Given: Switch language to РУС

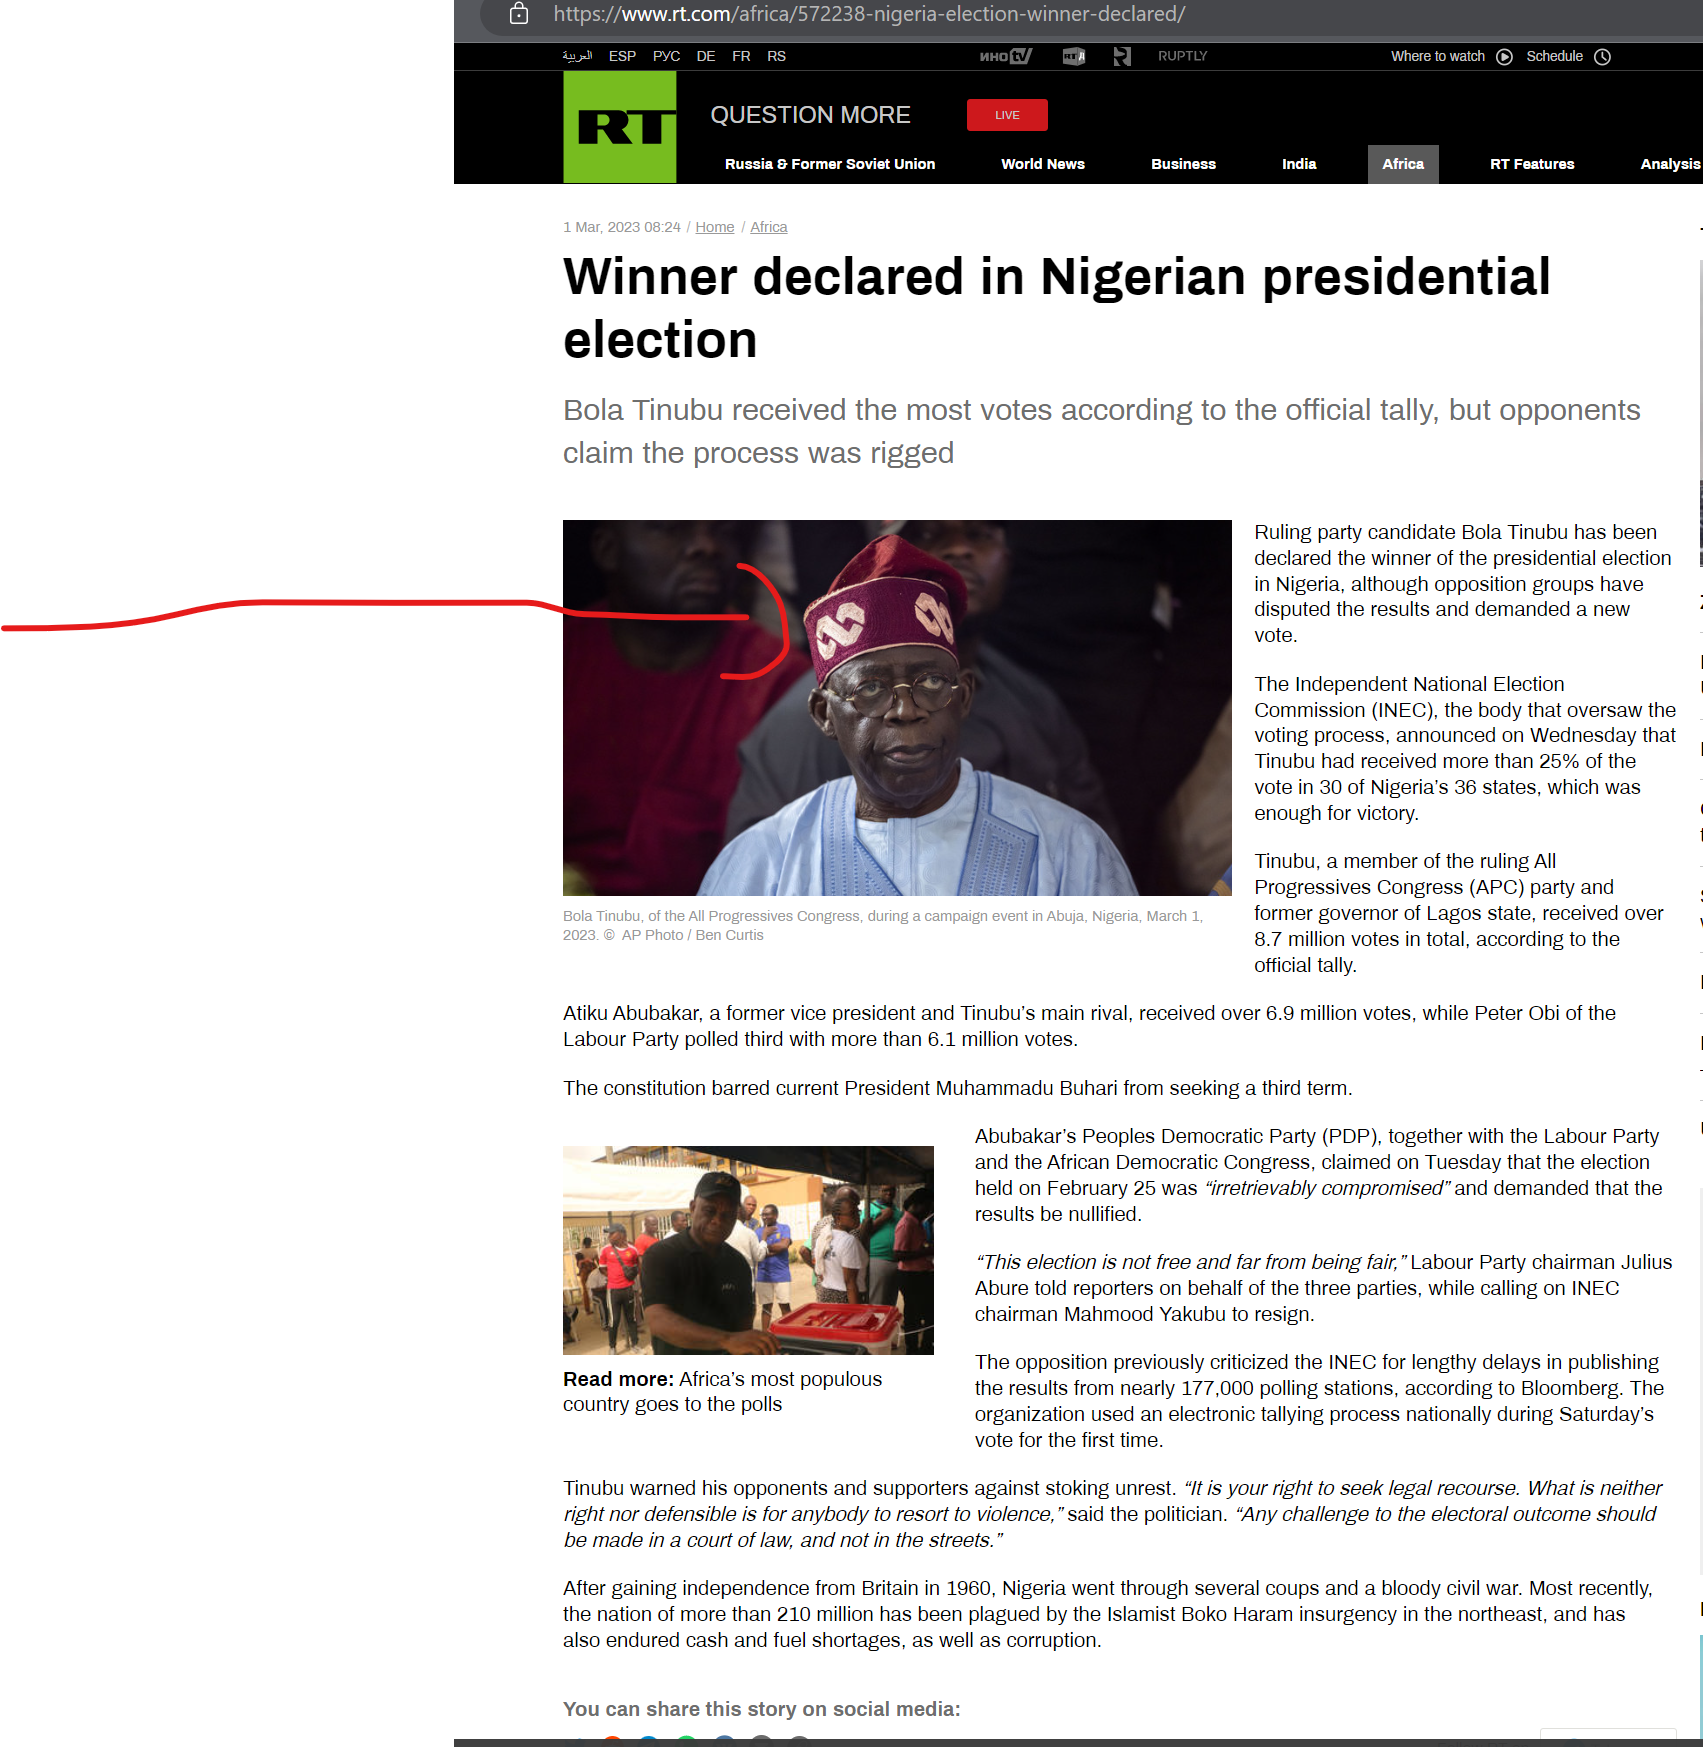Looking at the screenshot, I should tap(666, 56).
